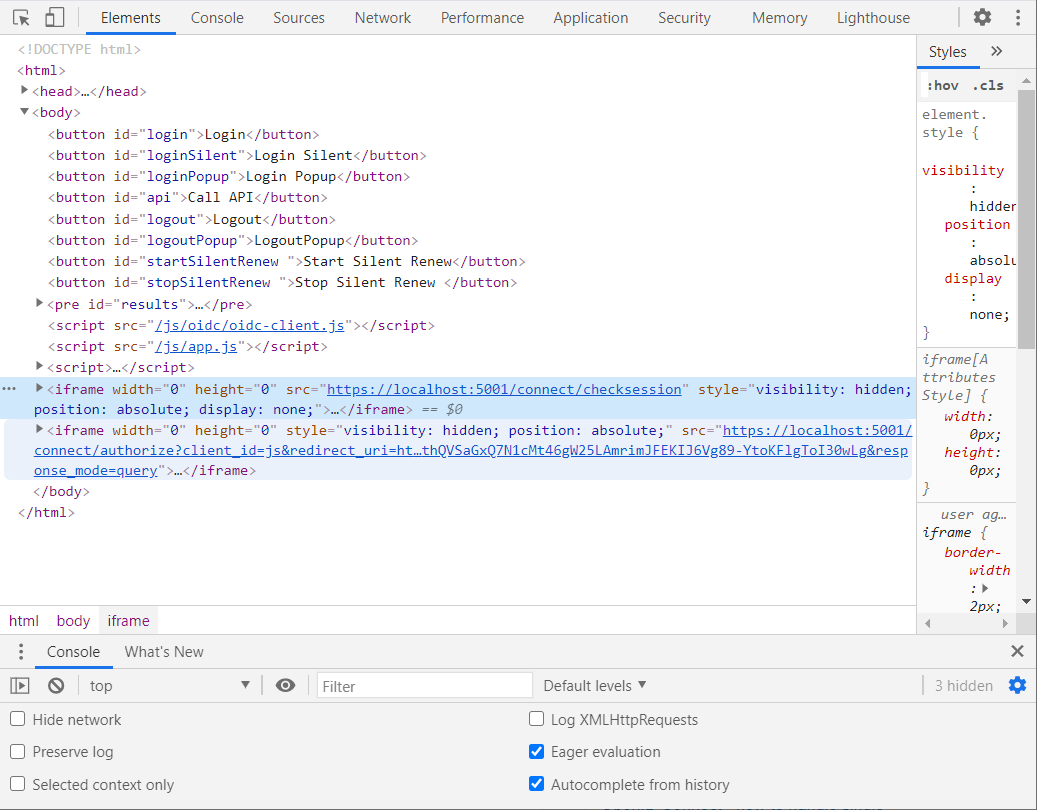Viewport: 1038px width, 810px height.
Task: Create a live expression eye icon
Action: tap(285, 686)
